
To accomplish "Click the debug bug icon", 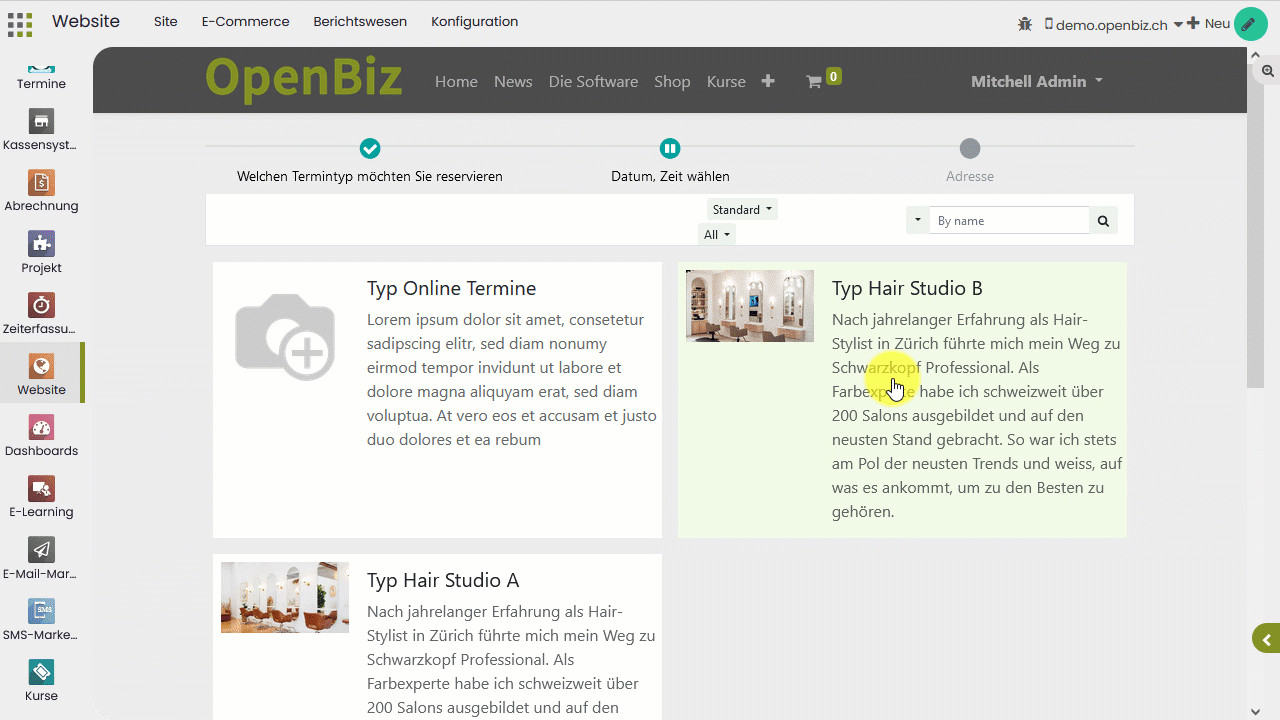I will pyautogui.click(x=1024, y=24).
